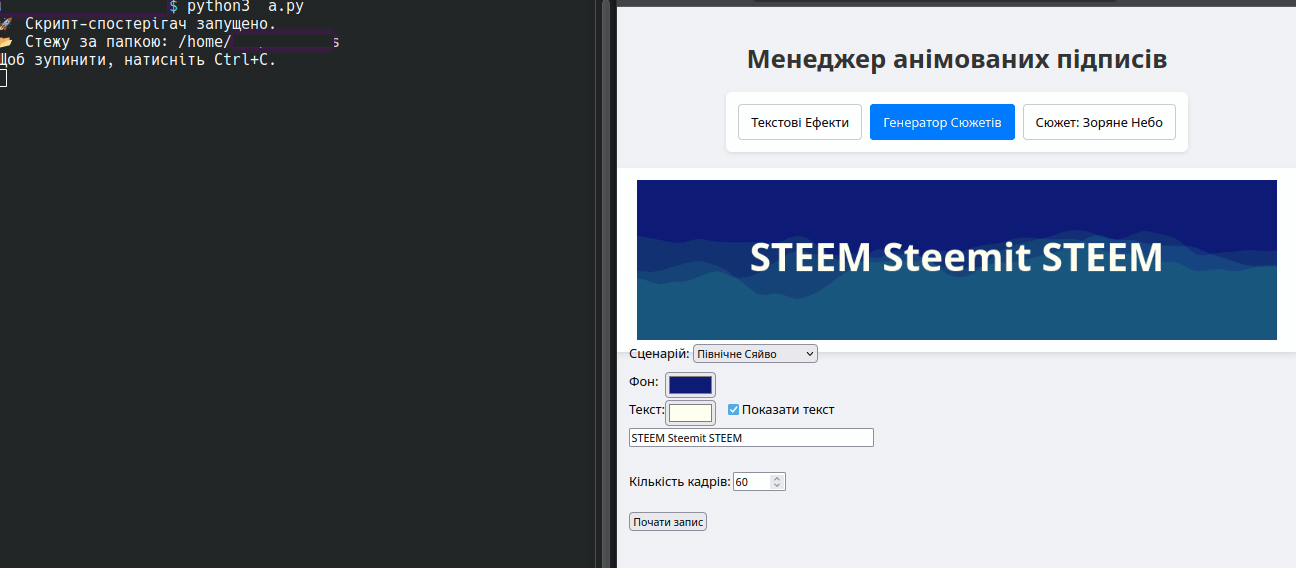Open the Текстові Ефекти tab
This screenshot has height=568, width=1296.
800,122
